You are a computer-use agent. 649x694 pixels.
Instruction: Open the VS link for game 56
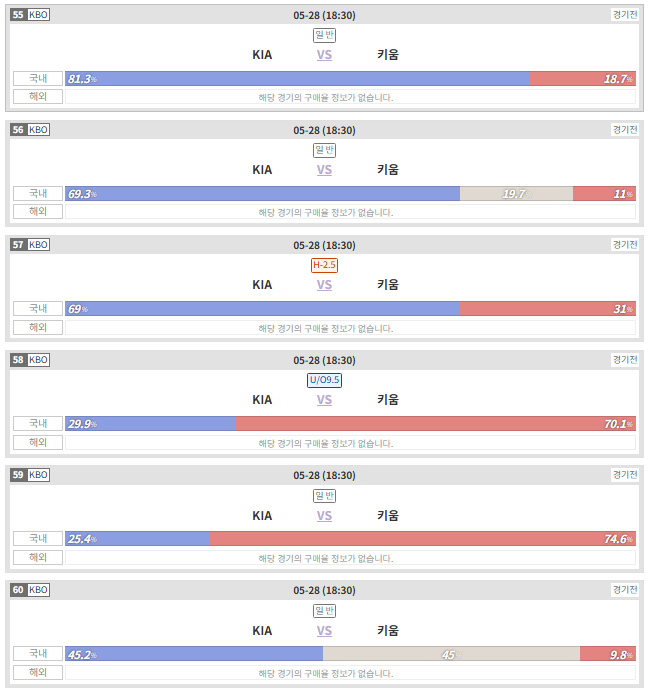(324, 170)
